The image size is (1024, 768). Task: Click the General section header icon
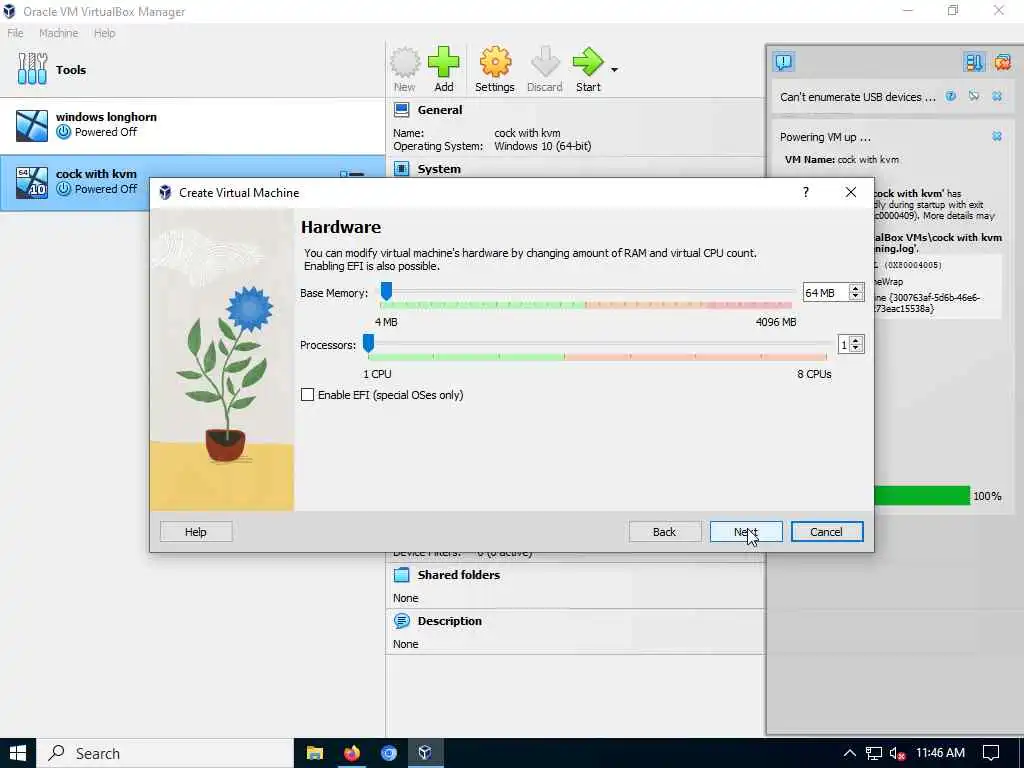click(x=402, y=110)
